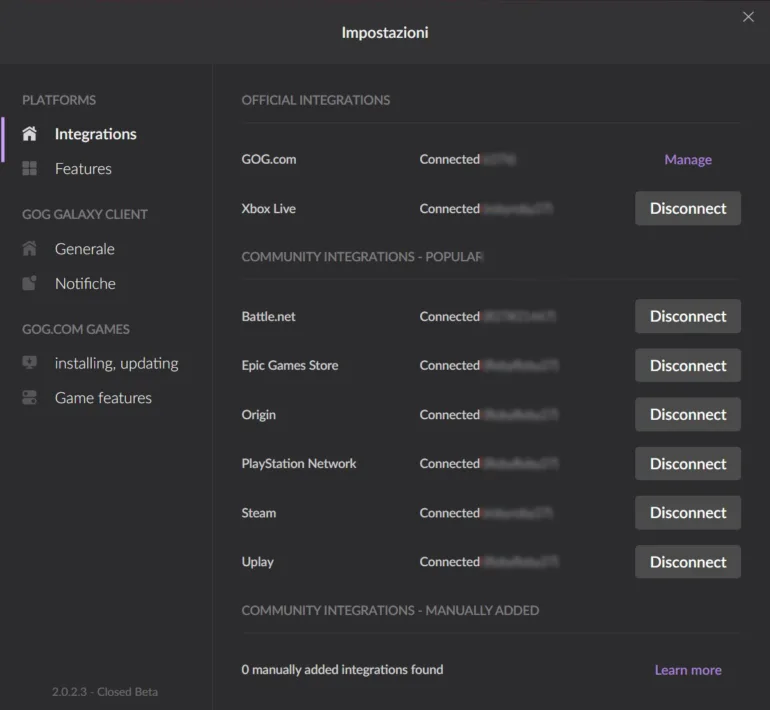The height and width of the screenshot is (710, 770).
Task: Click the Impostazioni window title
Action: coord(385,32)
